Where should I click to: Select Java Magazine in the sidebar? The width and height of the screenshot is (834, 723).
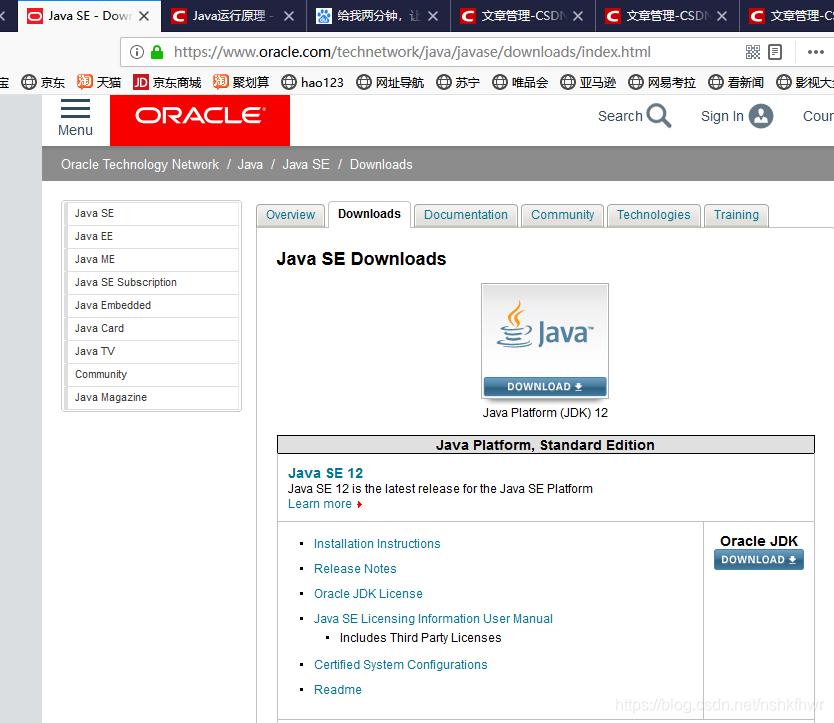click(x=152, y=397)
